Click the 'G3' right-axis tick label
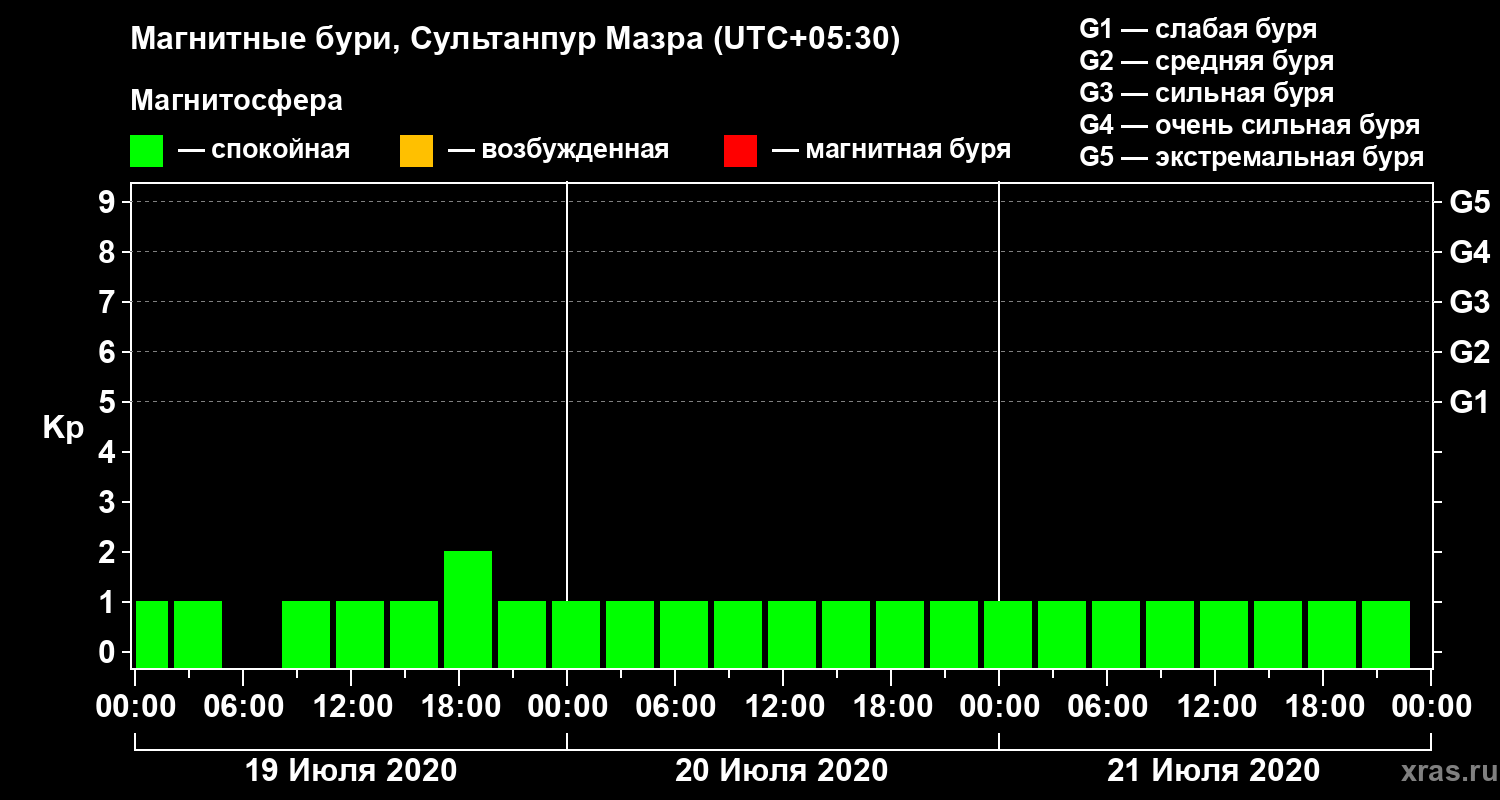 coord(1469,302)
